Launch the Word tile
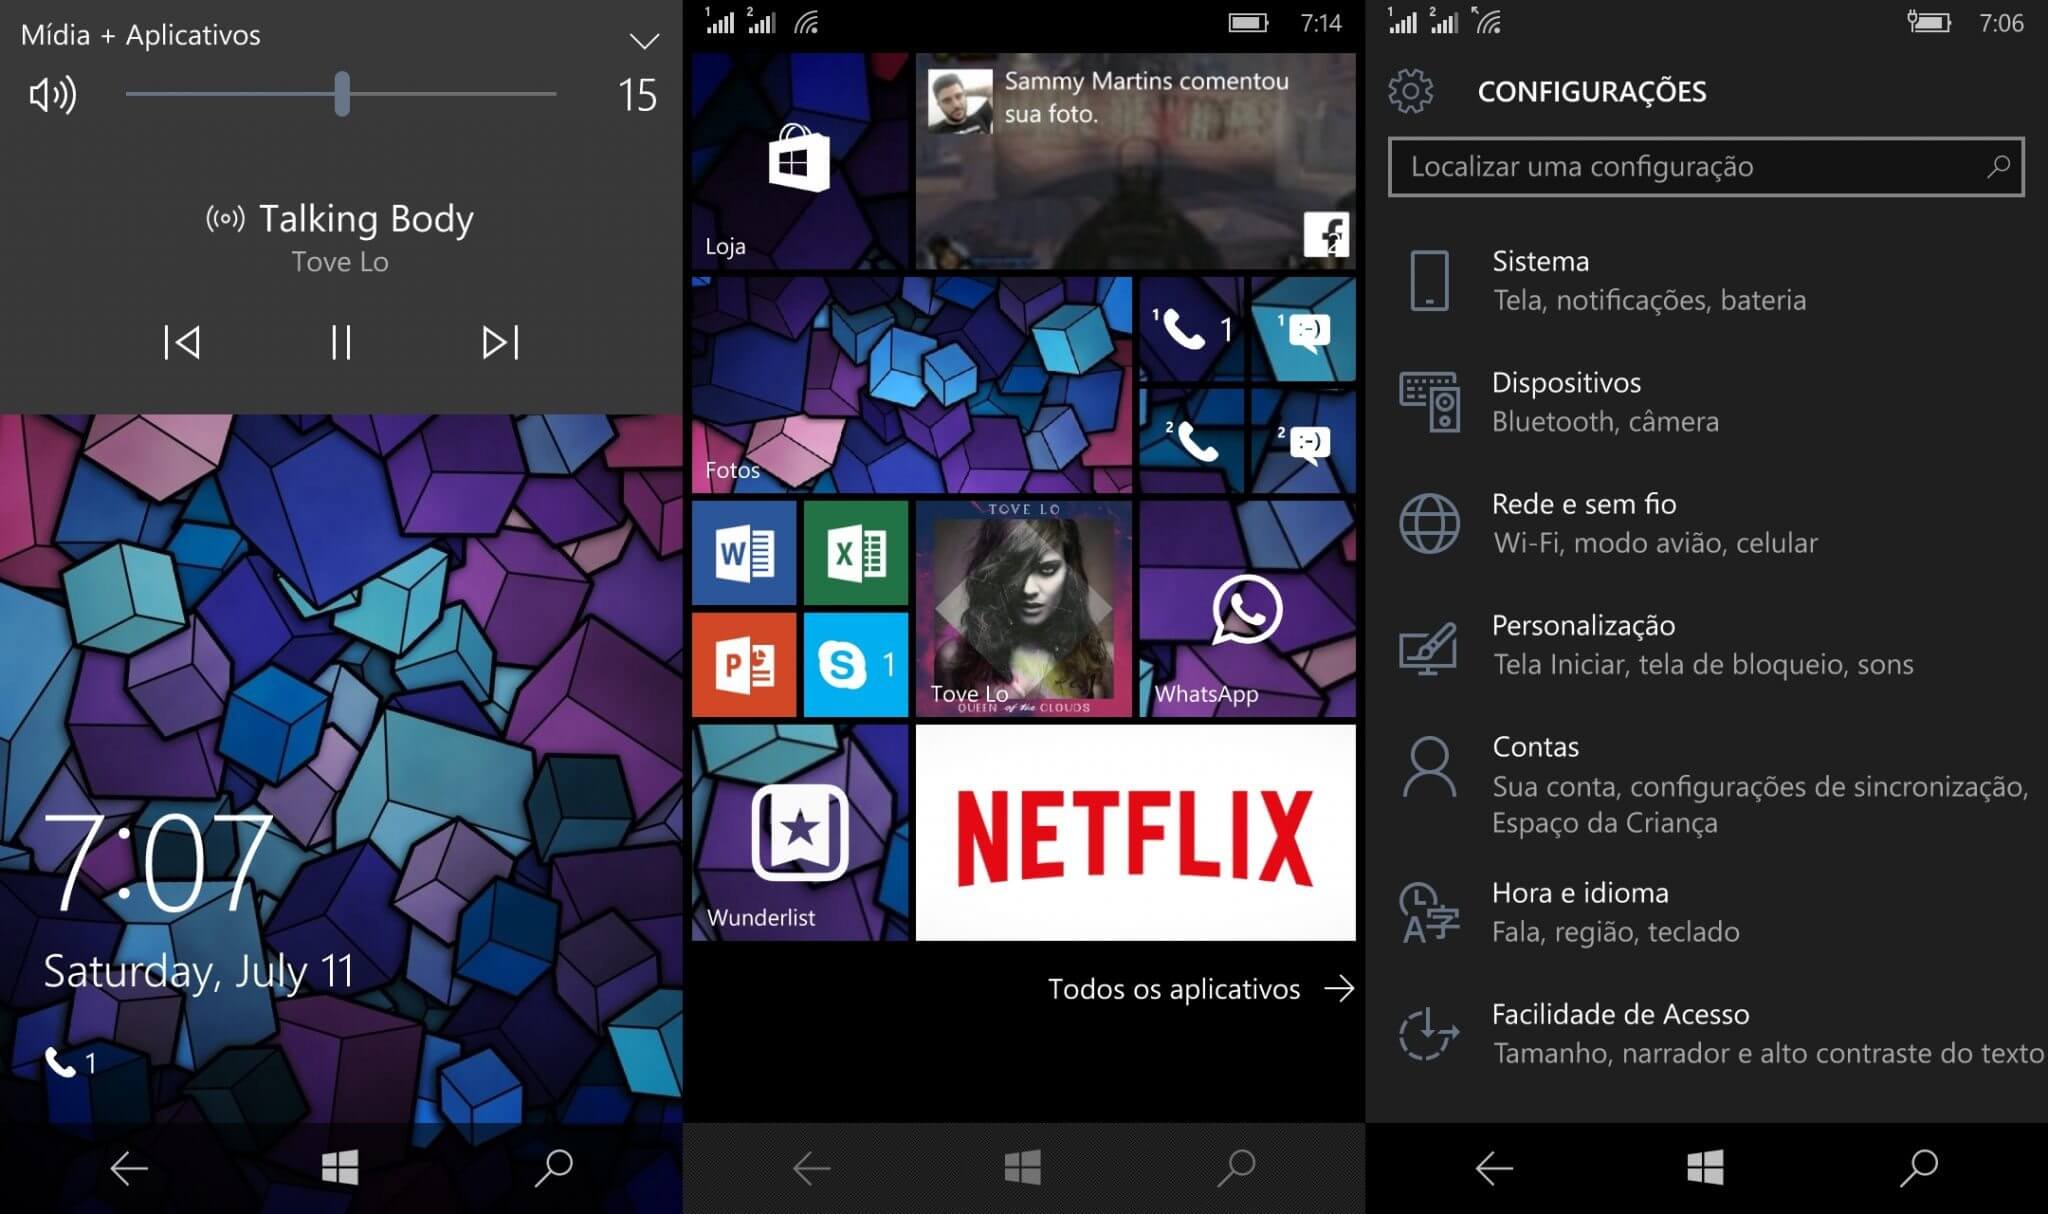Viewport: 2048px width, 1214px height. tap(744, 553)
